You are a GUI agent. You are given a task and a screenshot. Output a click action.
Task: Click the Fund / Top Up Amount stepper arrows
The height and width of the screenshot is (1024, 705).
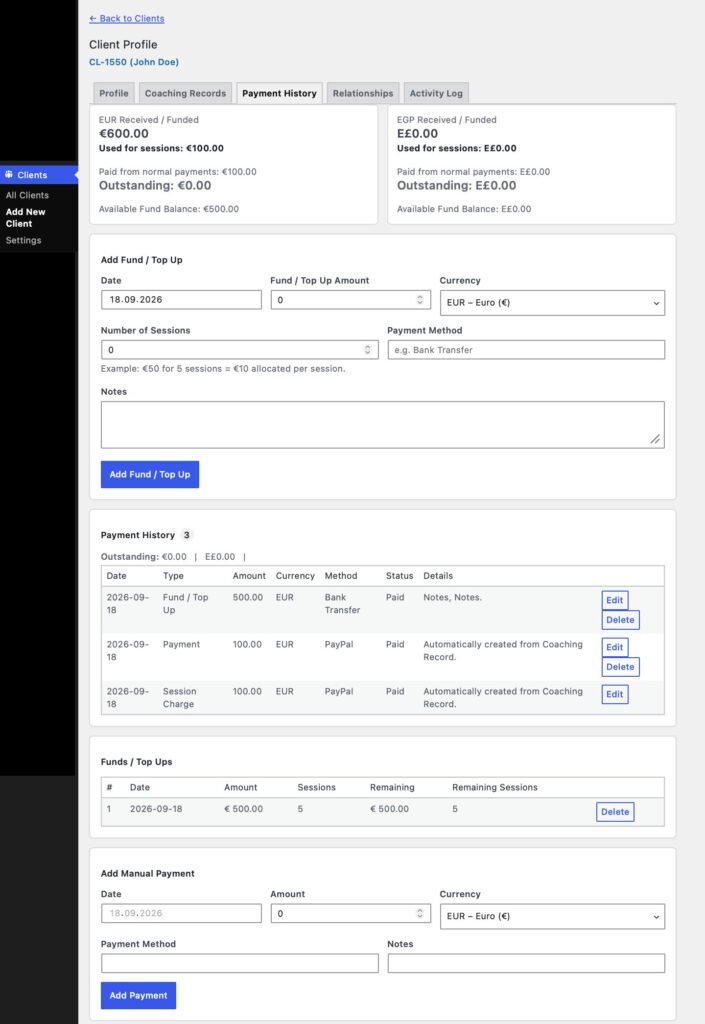420,300
